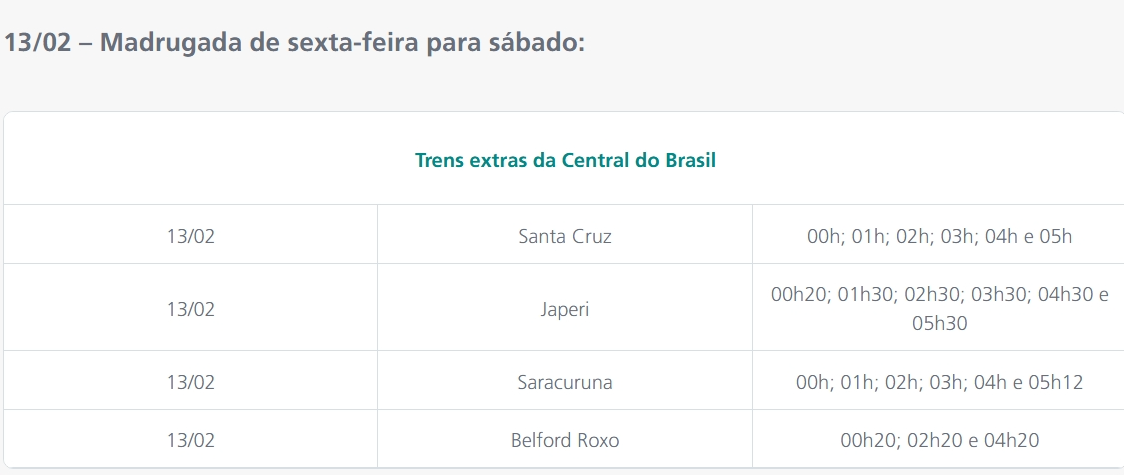Click the Saracuruna train times cell
Screen dimensions: 1124x475
coord(939,382)
